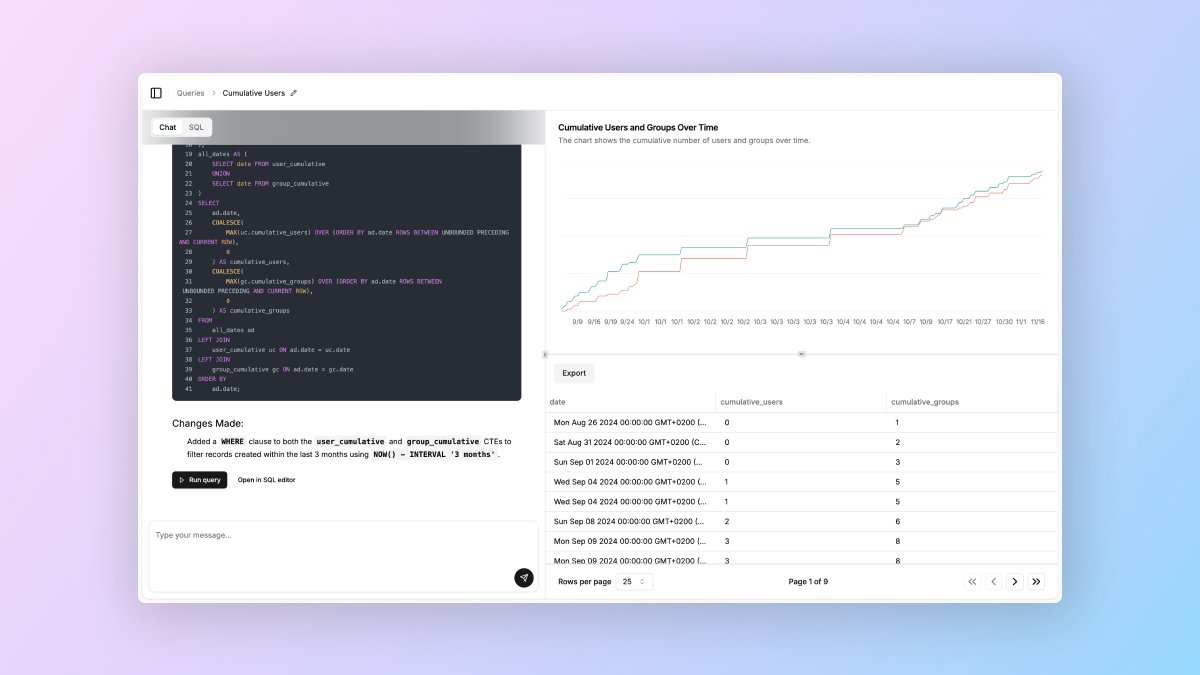This screenshot has height=675, width=1200.
Task: Click the 9/24 label on chart axis
Action: pos(627,322)
